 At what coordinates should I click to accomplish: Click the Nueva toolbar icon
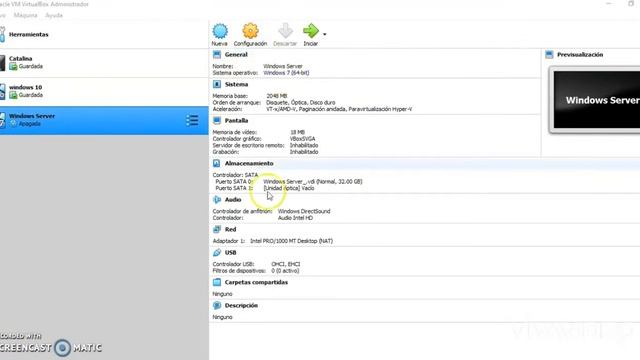coord(220,31)
